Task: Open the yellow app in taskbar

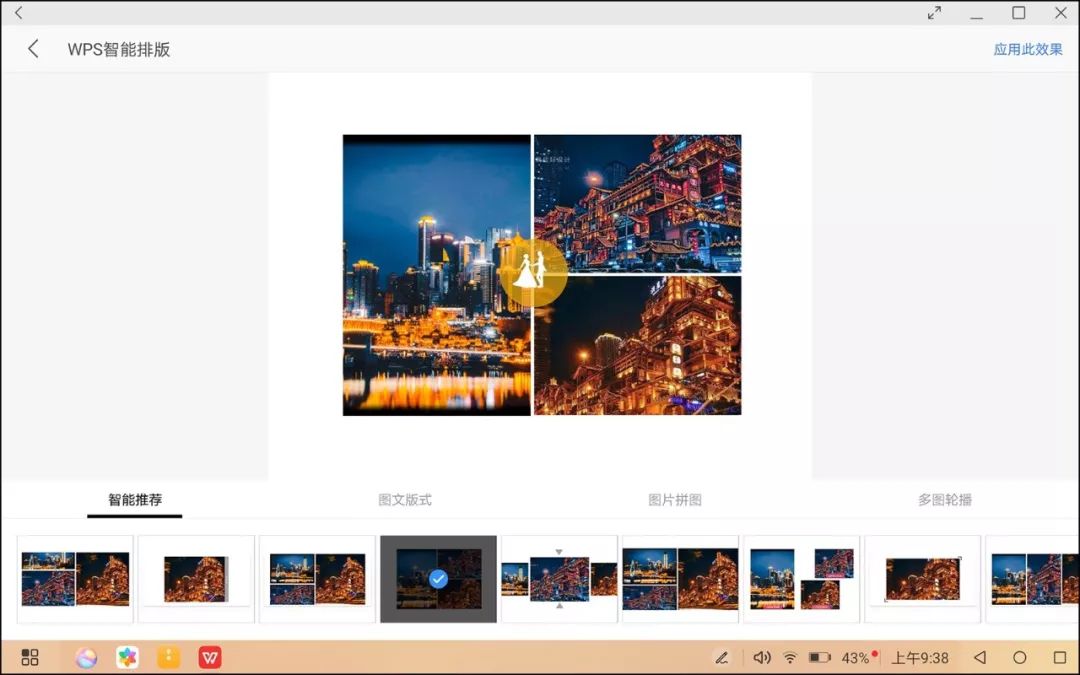Action: pos(169,658)
